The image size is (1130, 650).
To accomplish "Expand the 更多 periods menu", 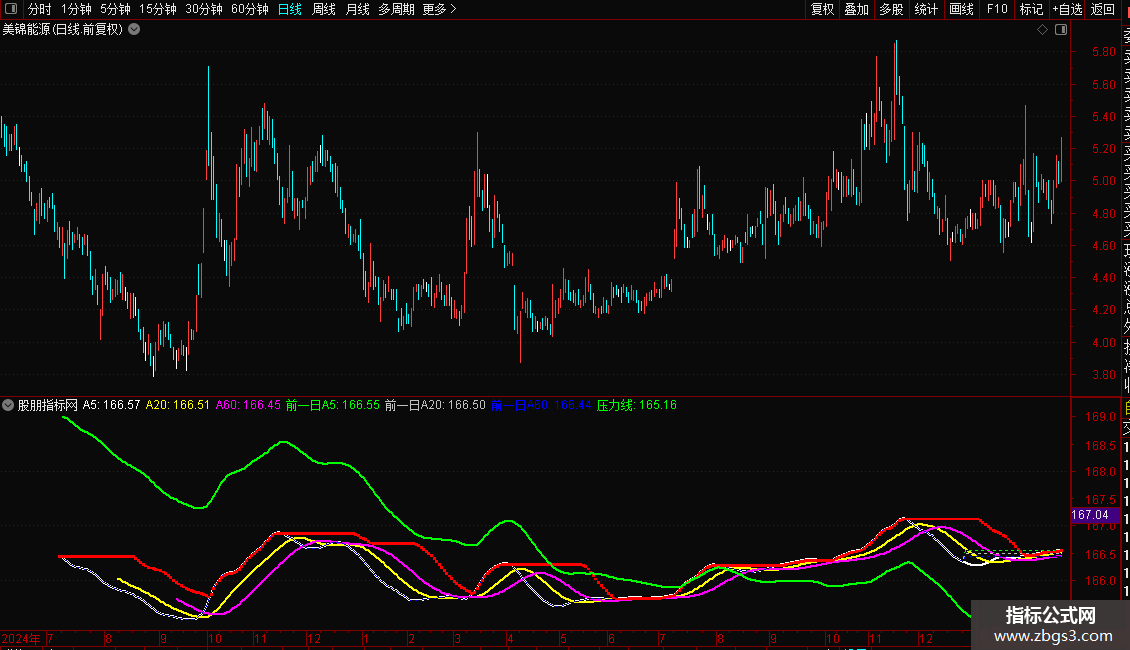I will [x=440, y=9].
